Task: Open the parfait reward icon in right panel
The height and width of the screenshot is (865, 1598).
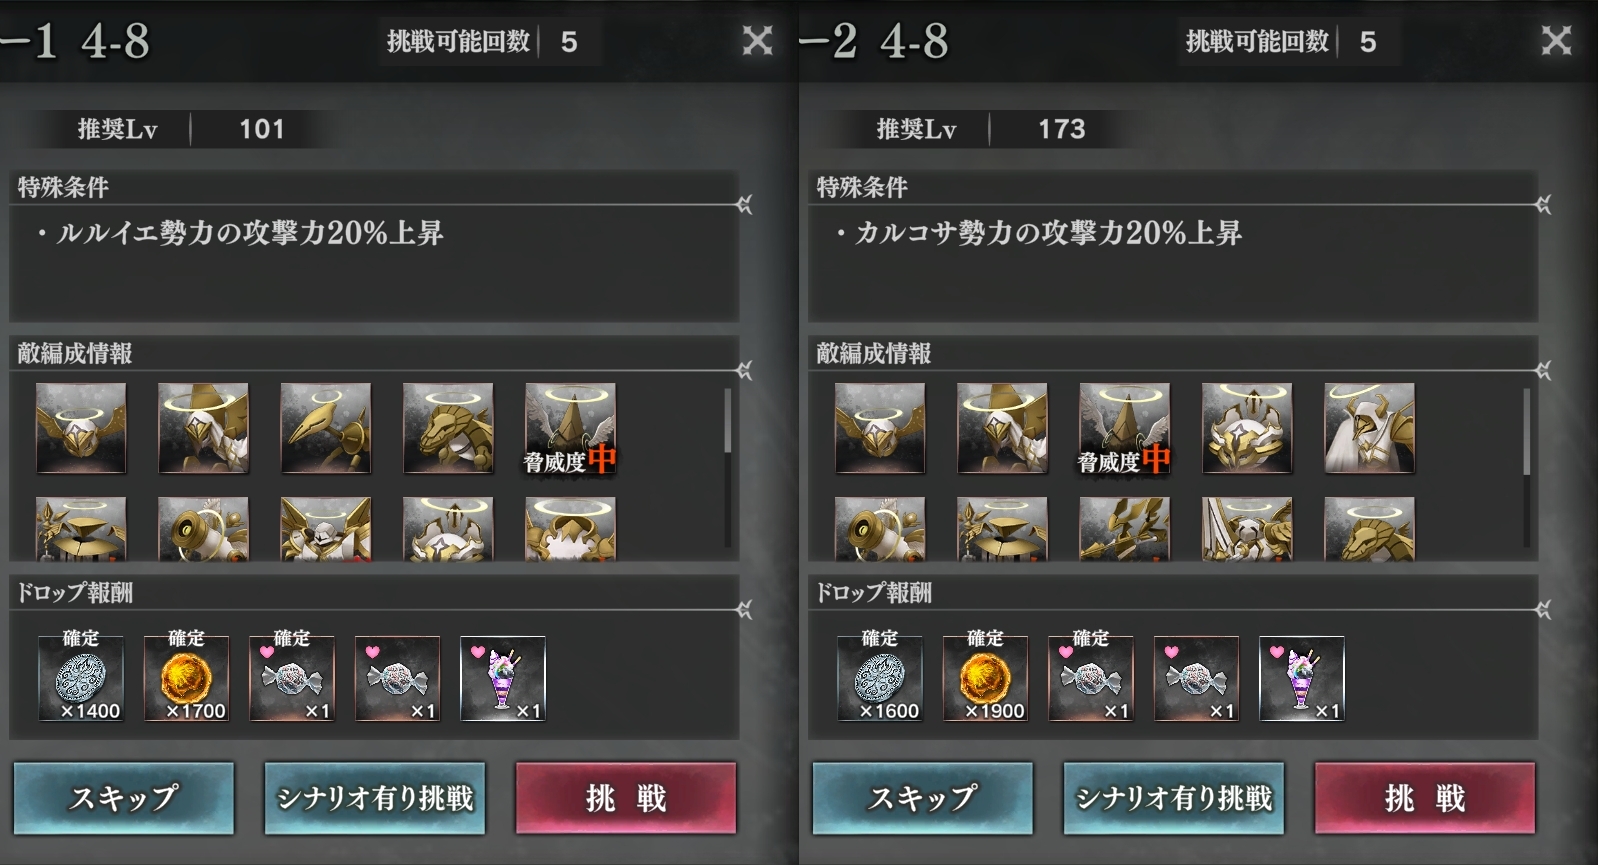Action: (x=1302, y=678)
